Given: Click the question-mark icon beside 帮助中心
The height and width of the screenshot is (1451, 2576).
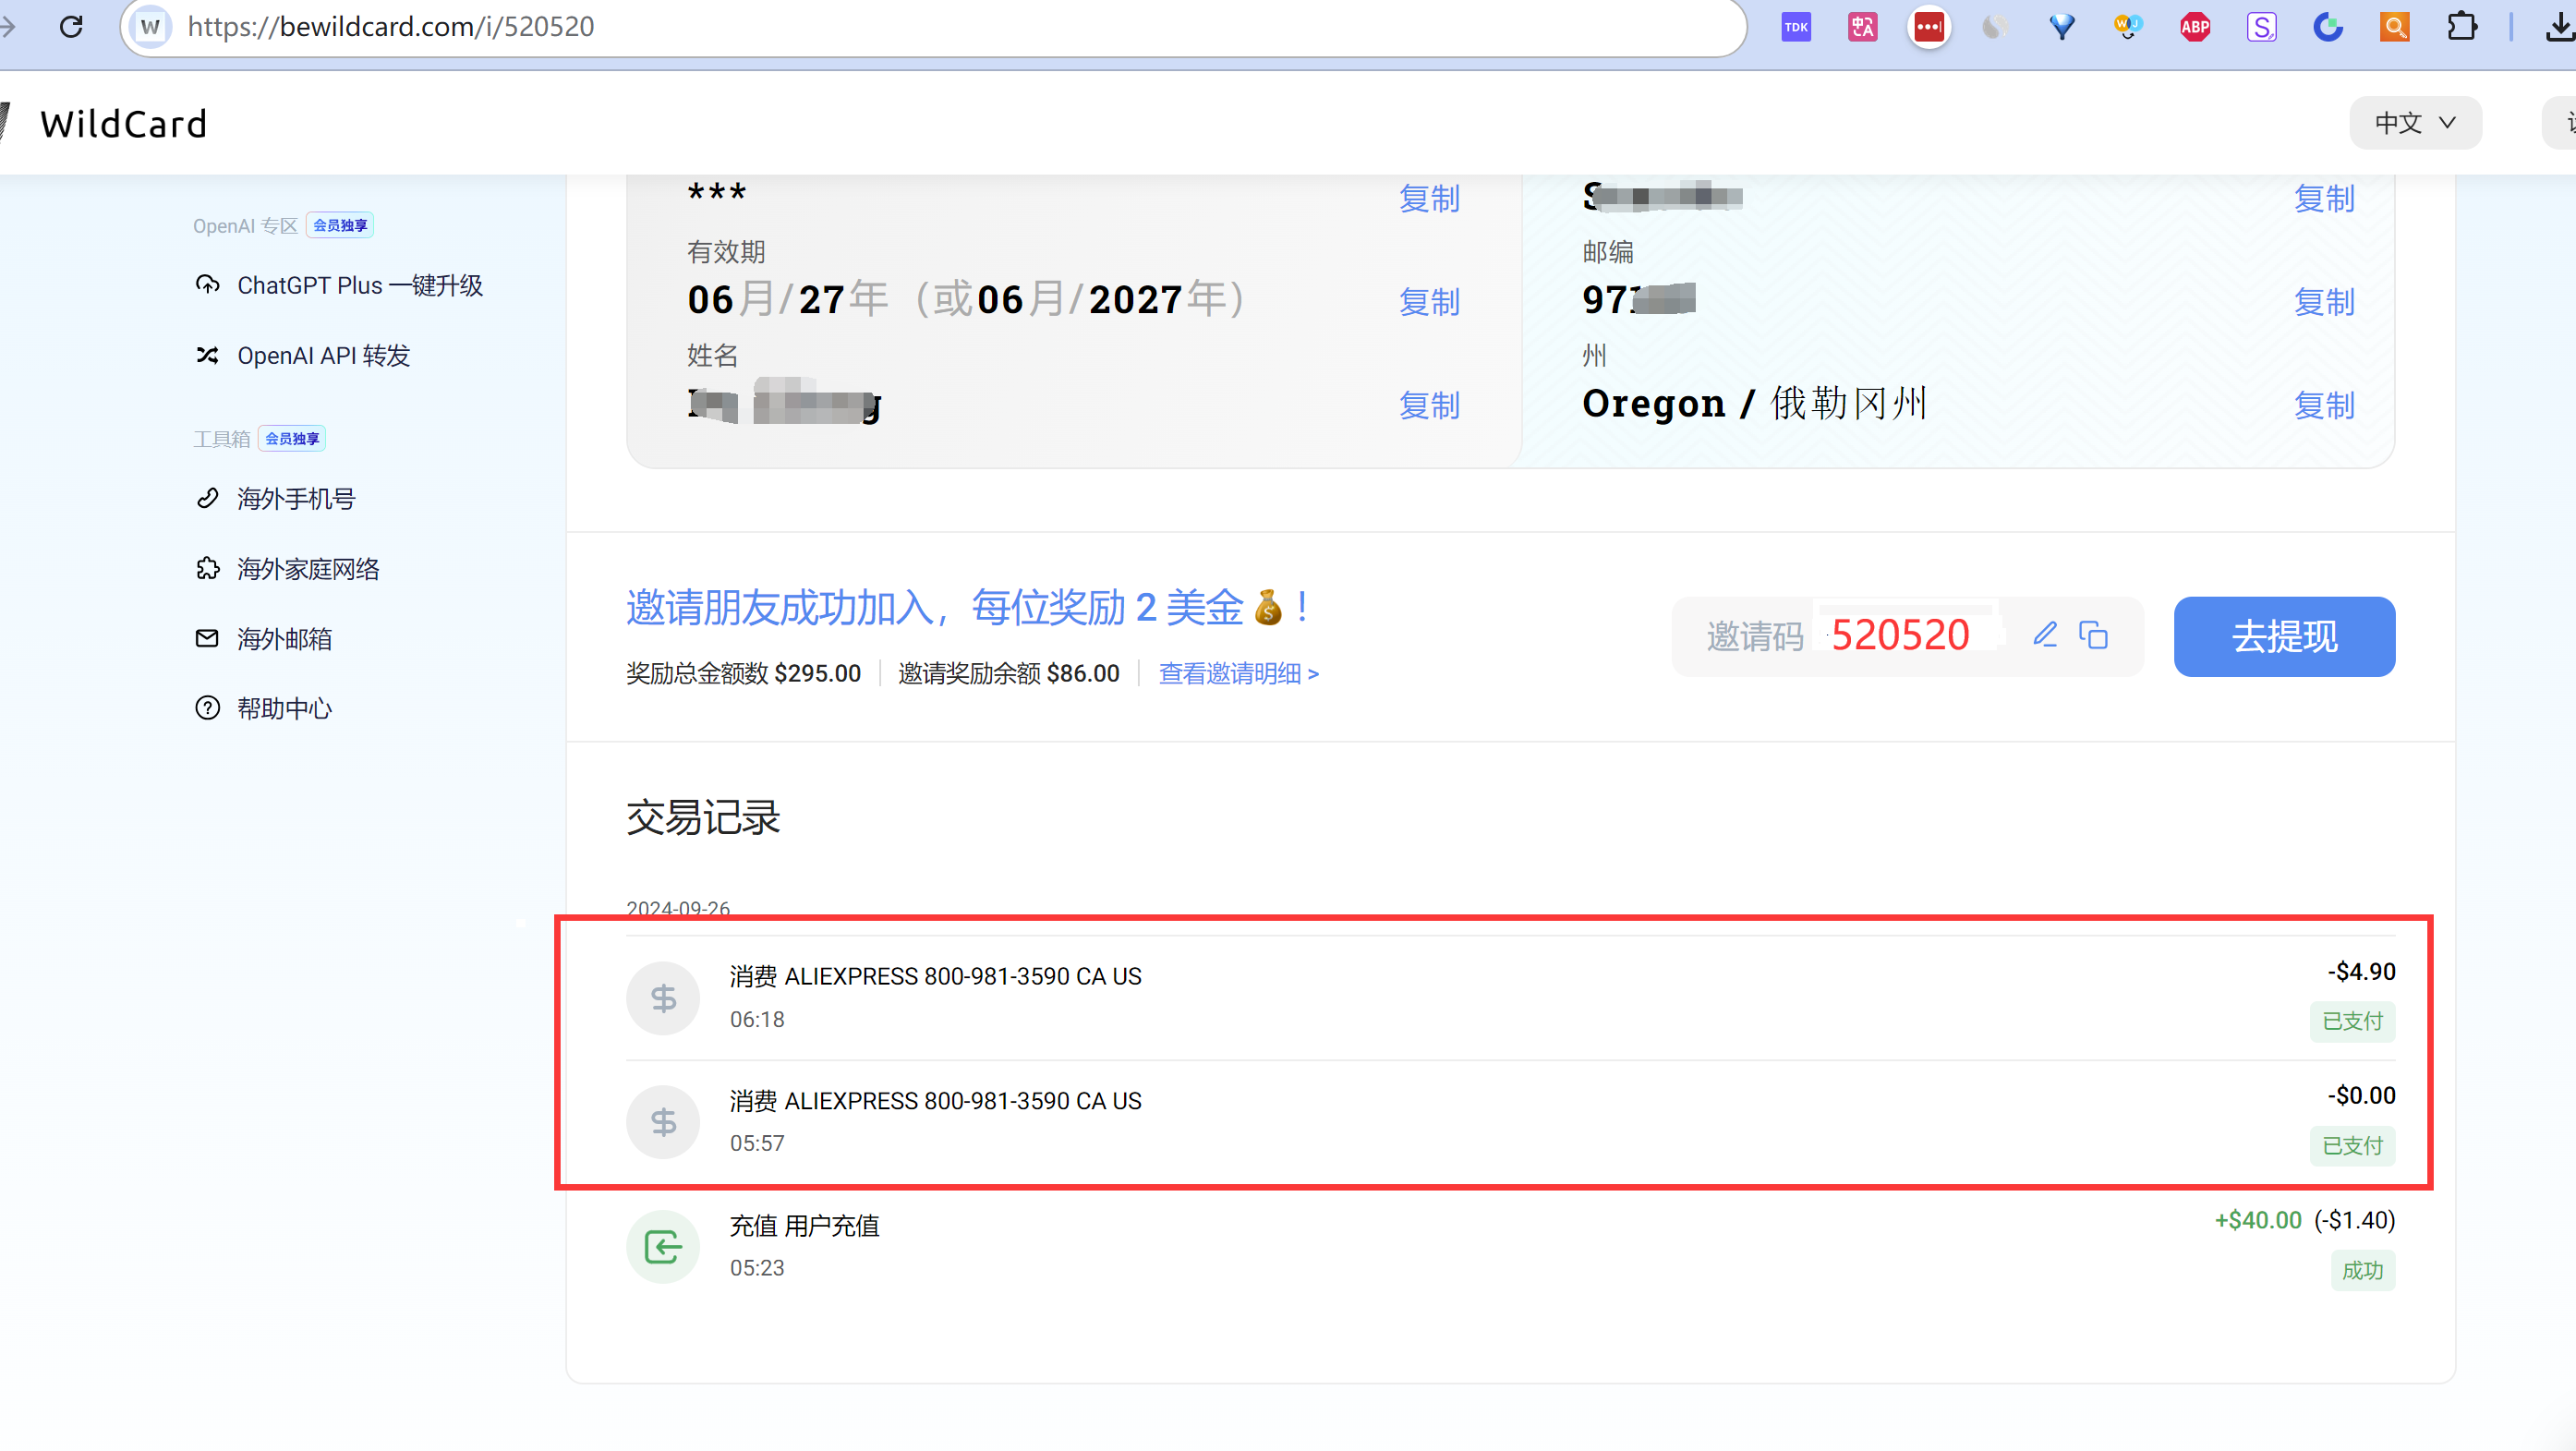Looking at the screenshot, I should coord(207,708).
